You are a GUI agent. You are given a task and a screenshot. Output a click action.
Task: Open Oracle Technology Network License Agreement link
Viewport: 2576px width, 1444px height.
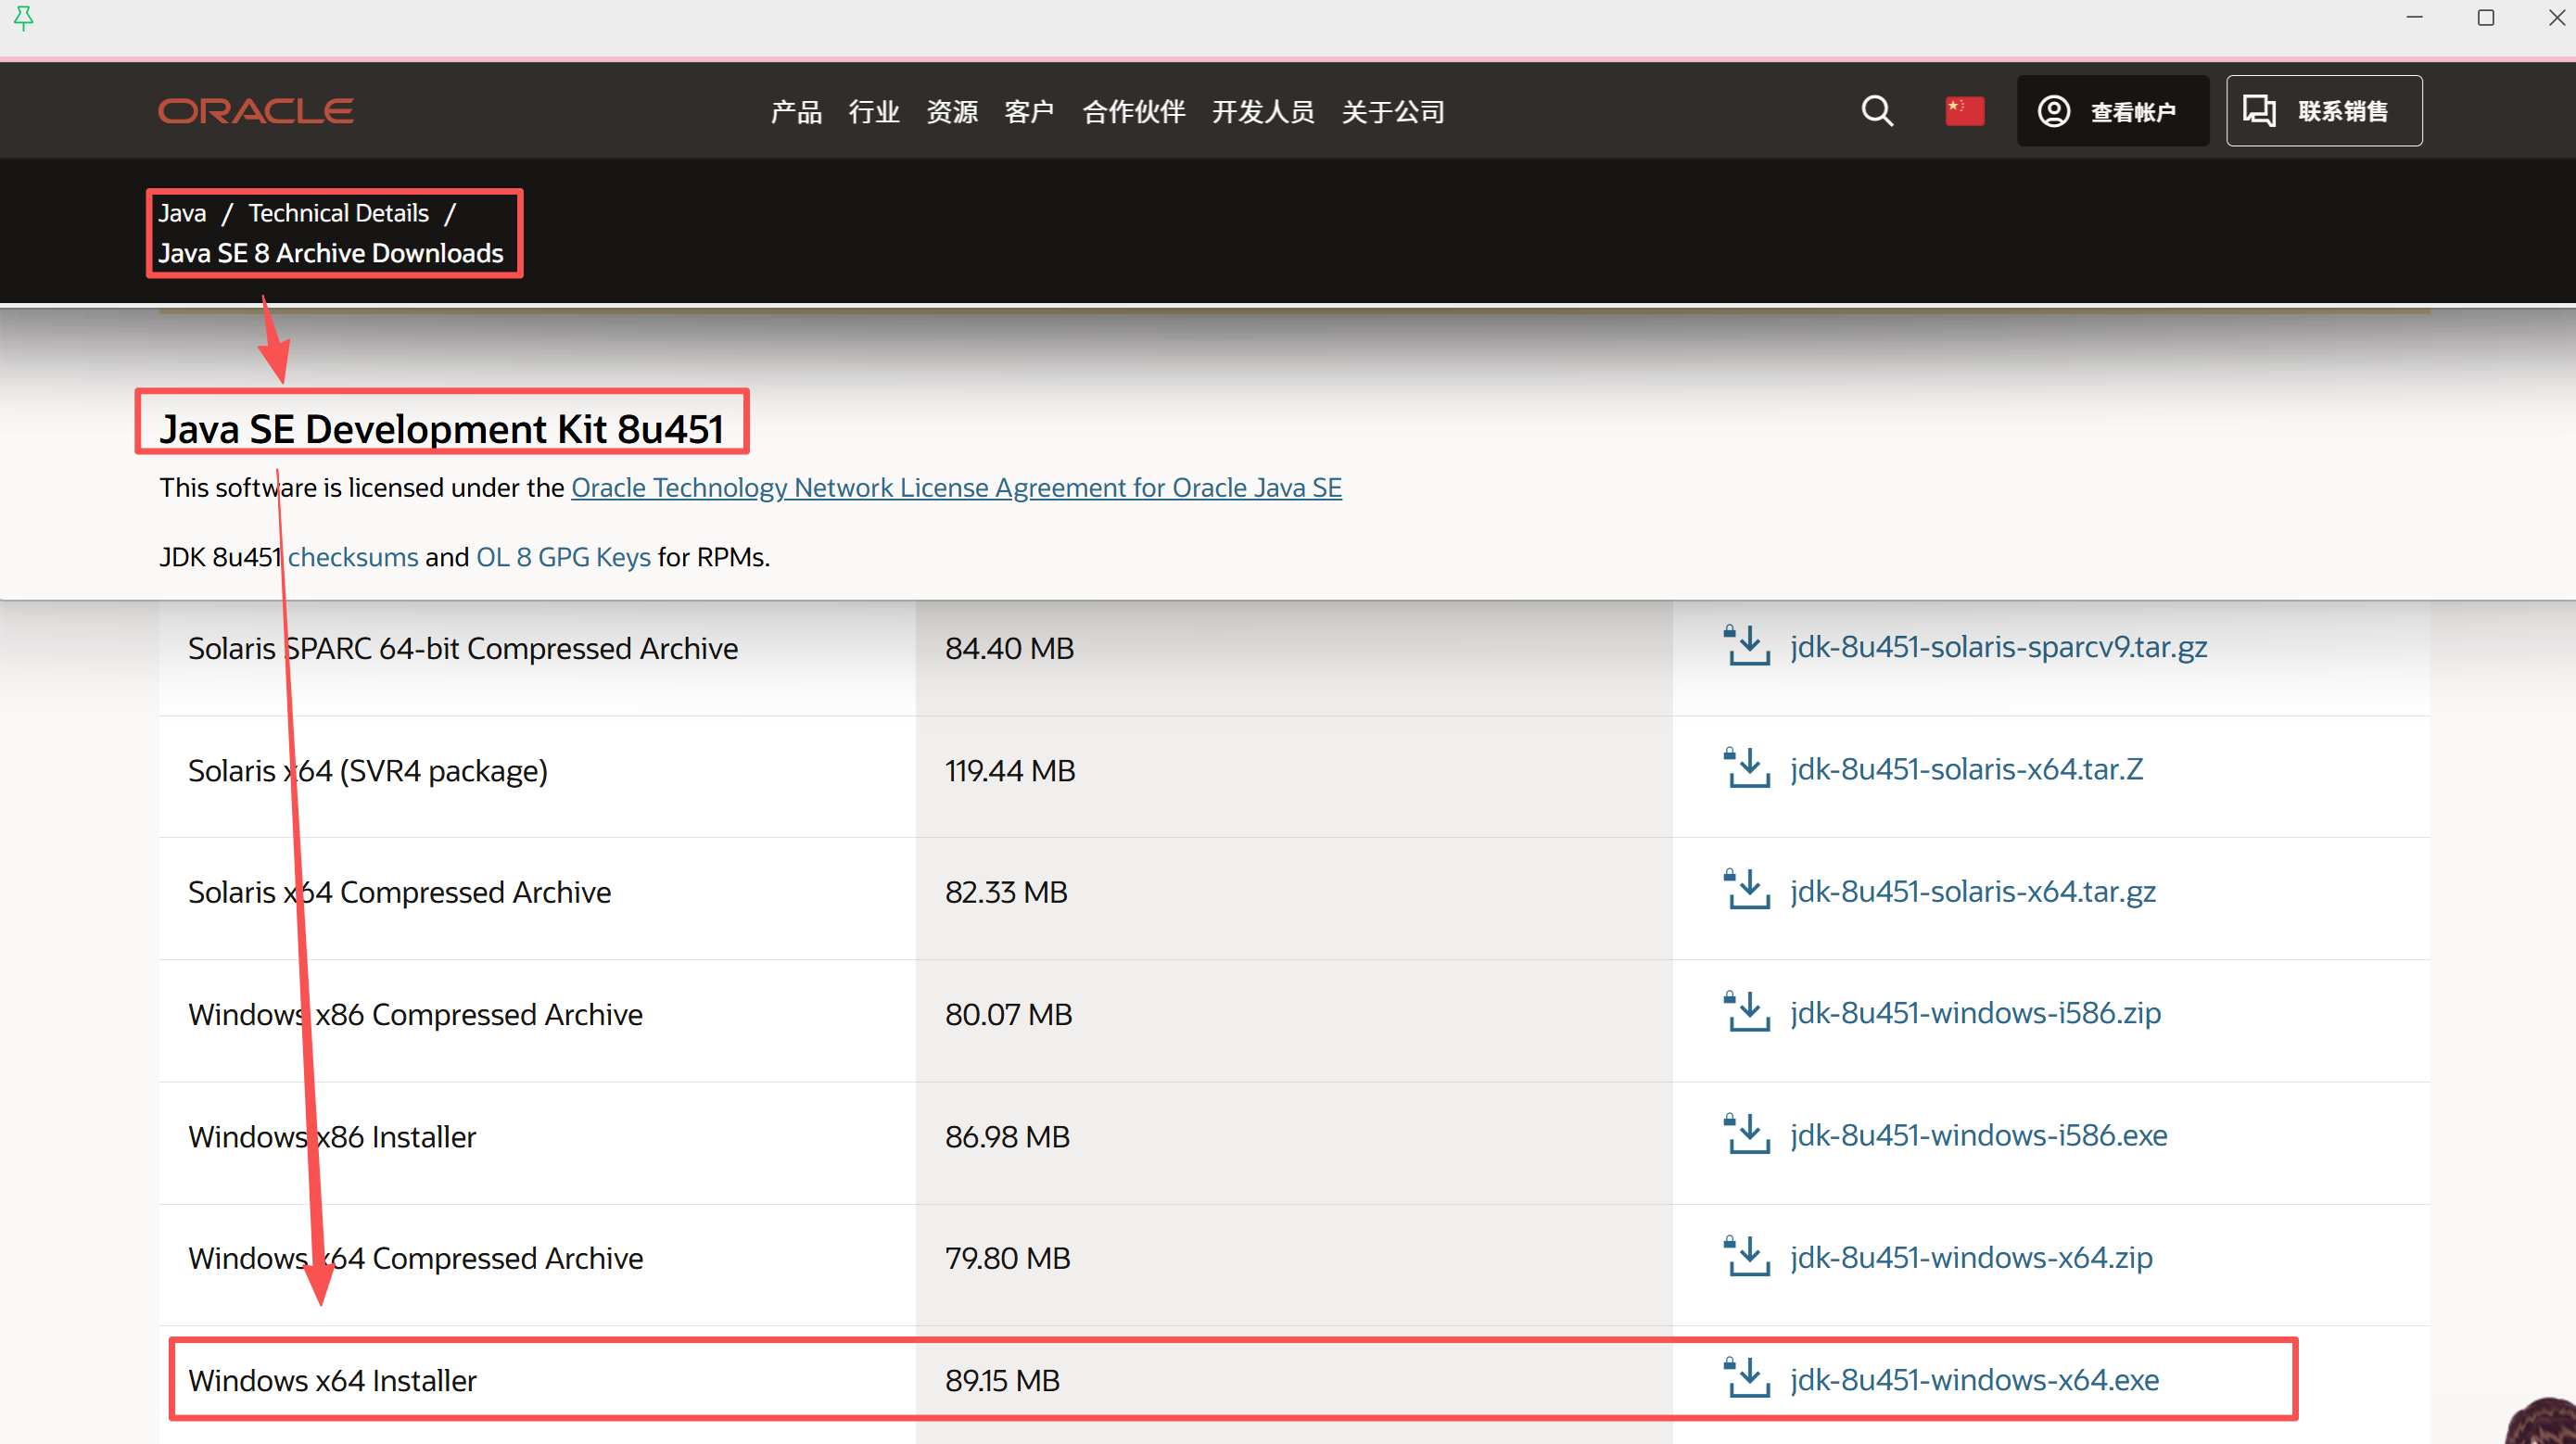[x=956, y=488]
